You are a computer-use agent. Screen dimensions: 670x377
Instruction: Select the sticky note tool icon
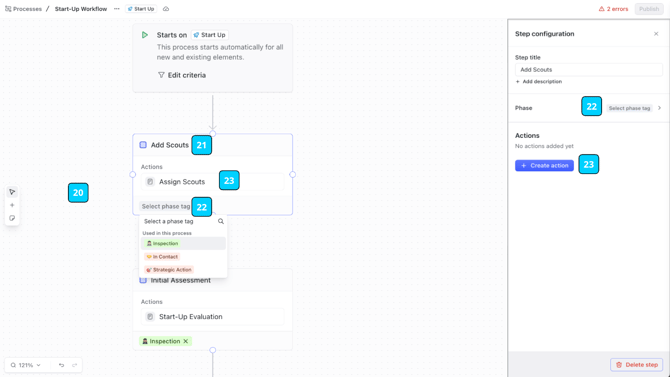(12, 218)
